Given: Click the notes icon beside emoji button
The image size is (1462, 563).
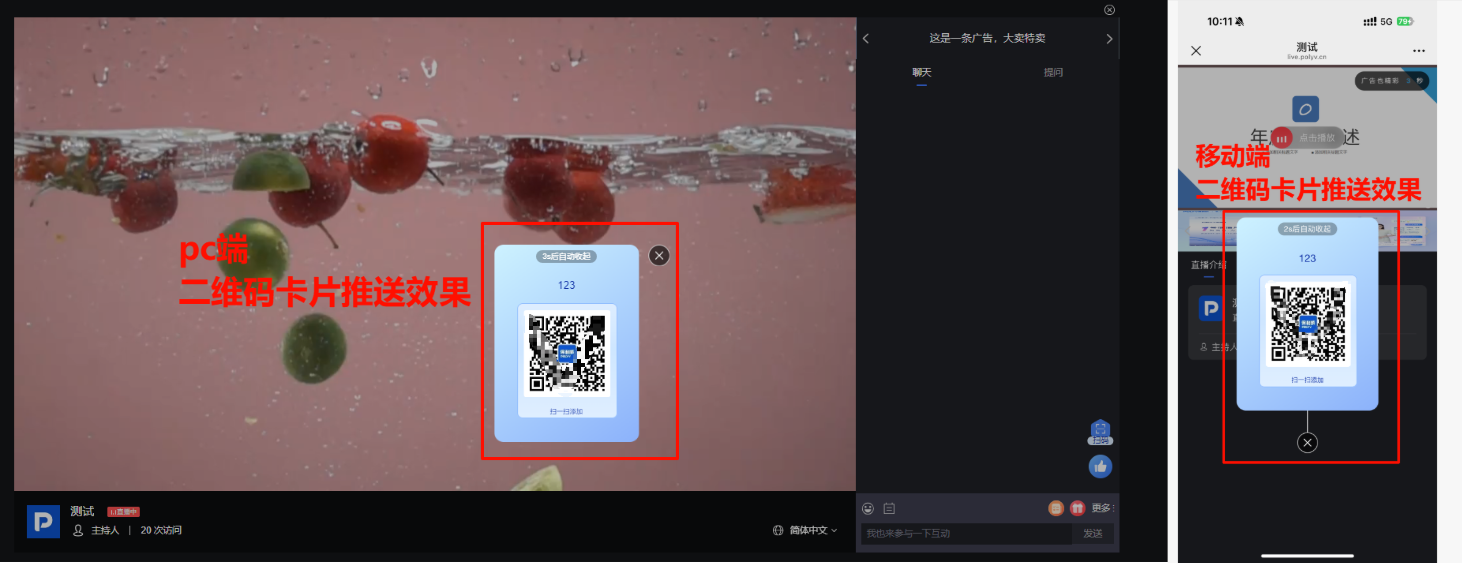Looking at the screenshot, I should pyautogui.click(x=889, y=508).
